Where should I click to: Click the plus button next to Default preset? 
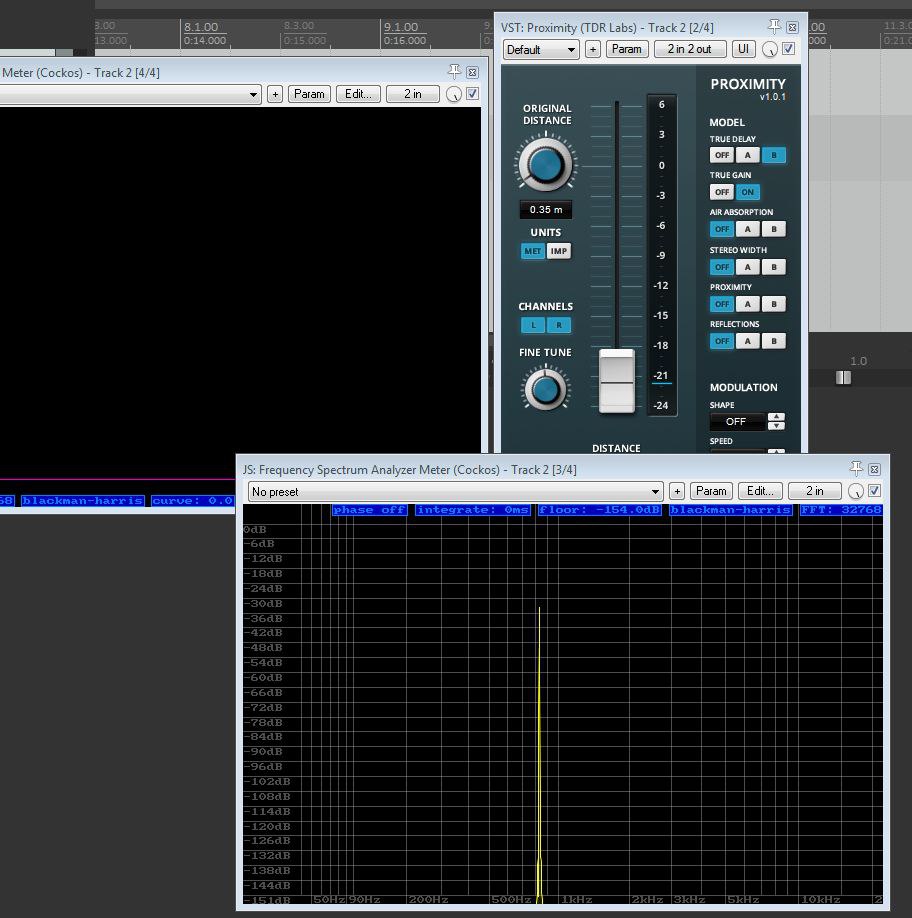(x=593, y=49)
